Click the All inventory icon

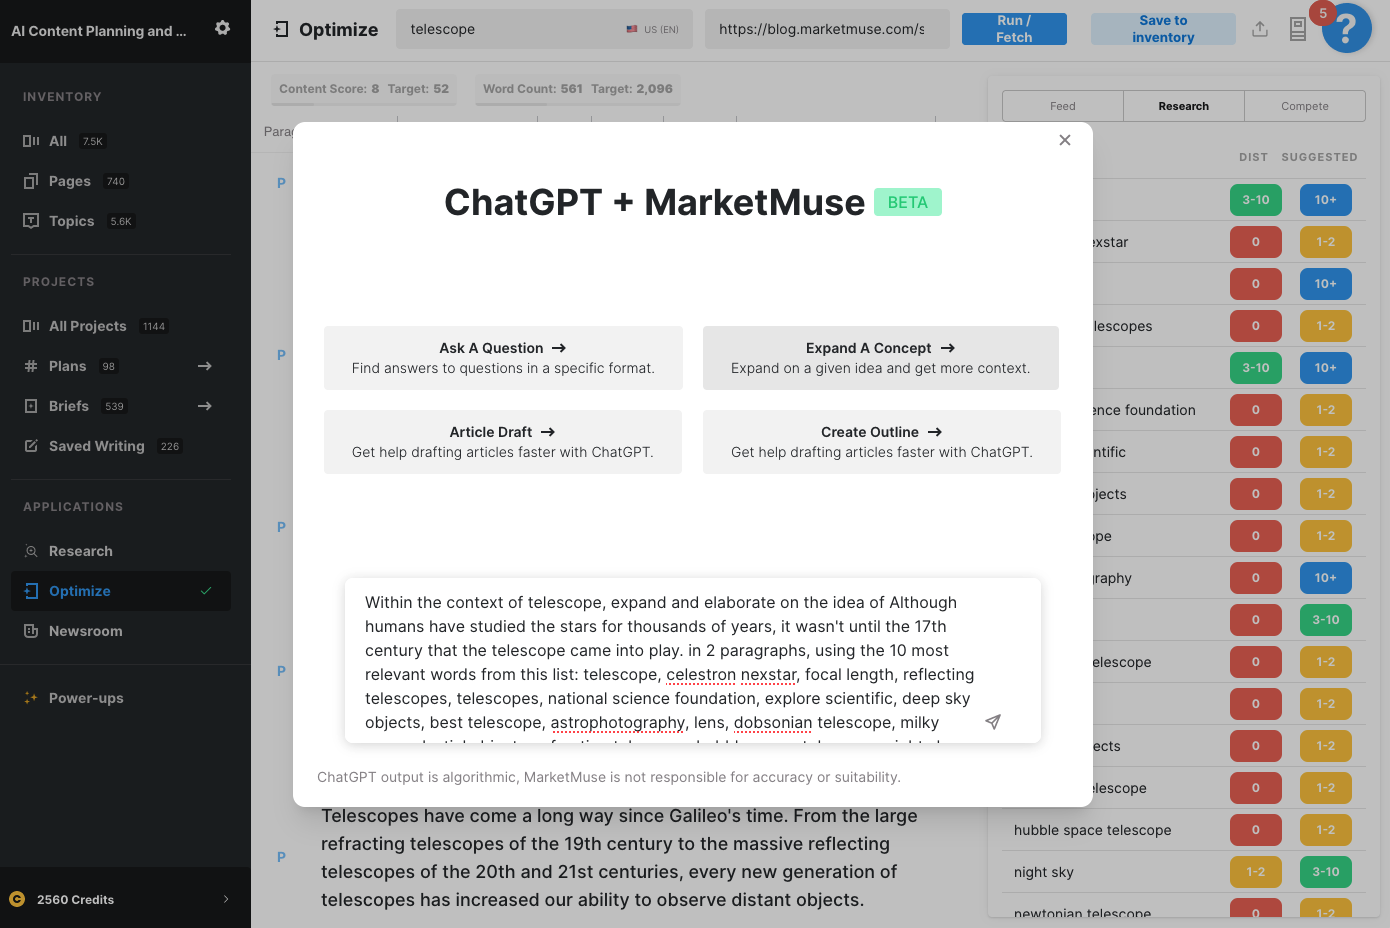[31, 141]
